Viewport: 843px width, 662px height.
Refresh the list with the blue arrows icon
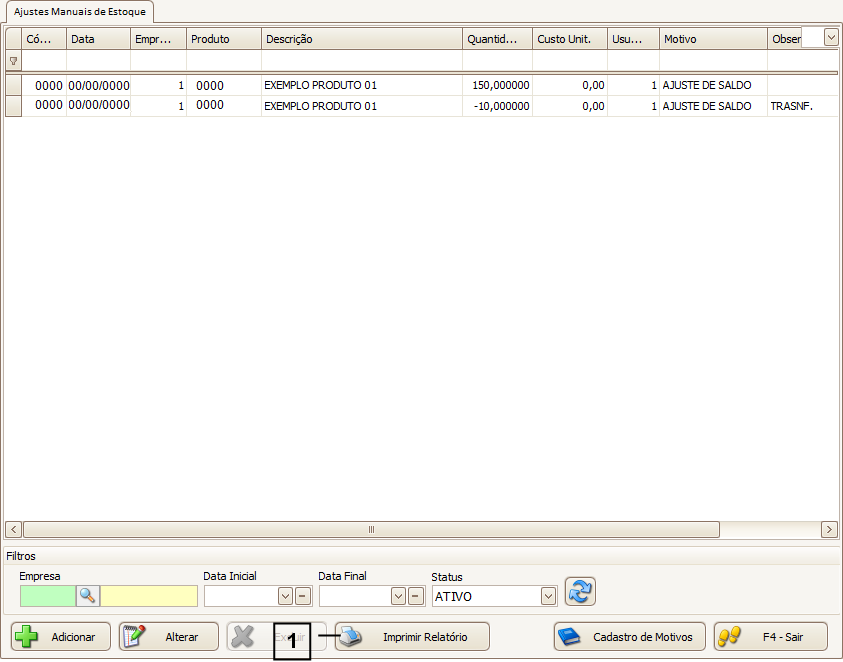pos(580,592)
